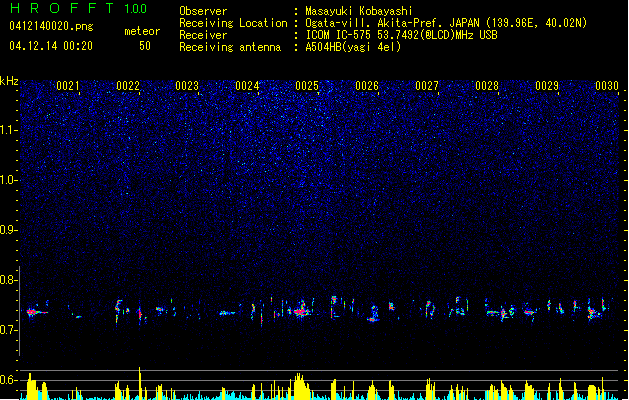Click time marker 0023

pos(187,86)
